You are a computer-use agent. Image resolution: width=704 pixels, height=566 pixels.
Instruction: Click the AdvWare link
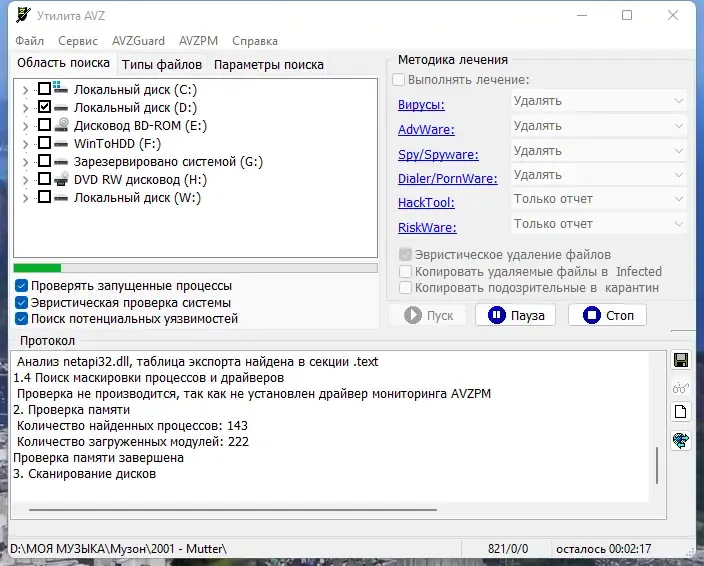426,130
